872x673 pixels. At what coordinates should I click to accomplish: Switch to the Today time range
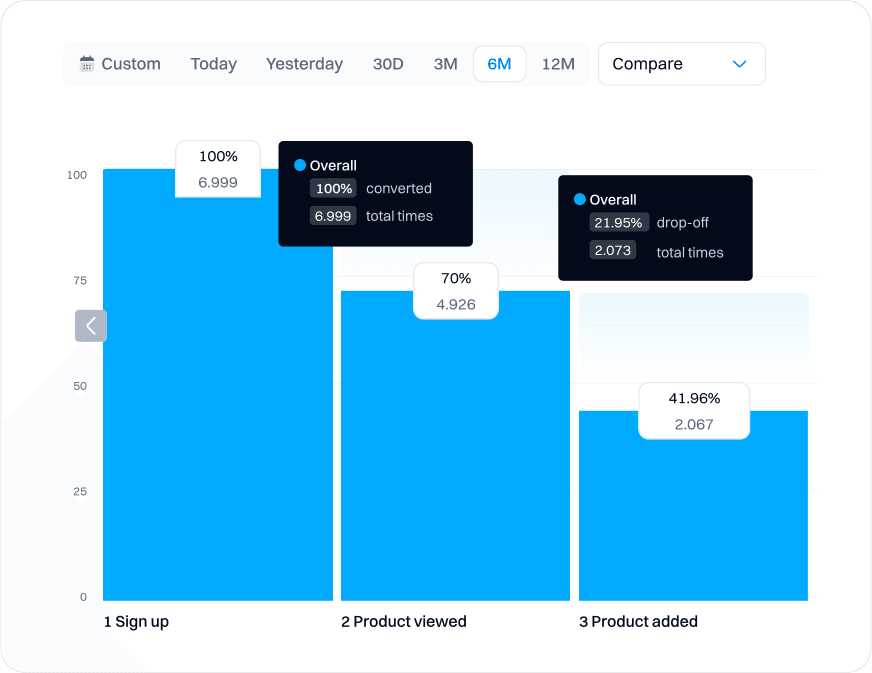click(x=213, y=63)
